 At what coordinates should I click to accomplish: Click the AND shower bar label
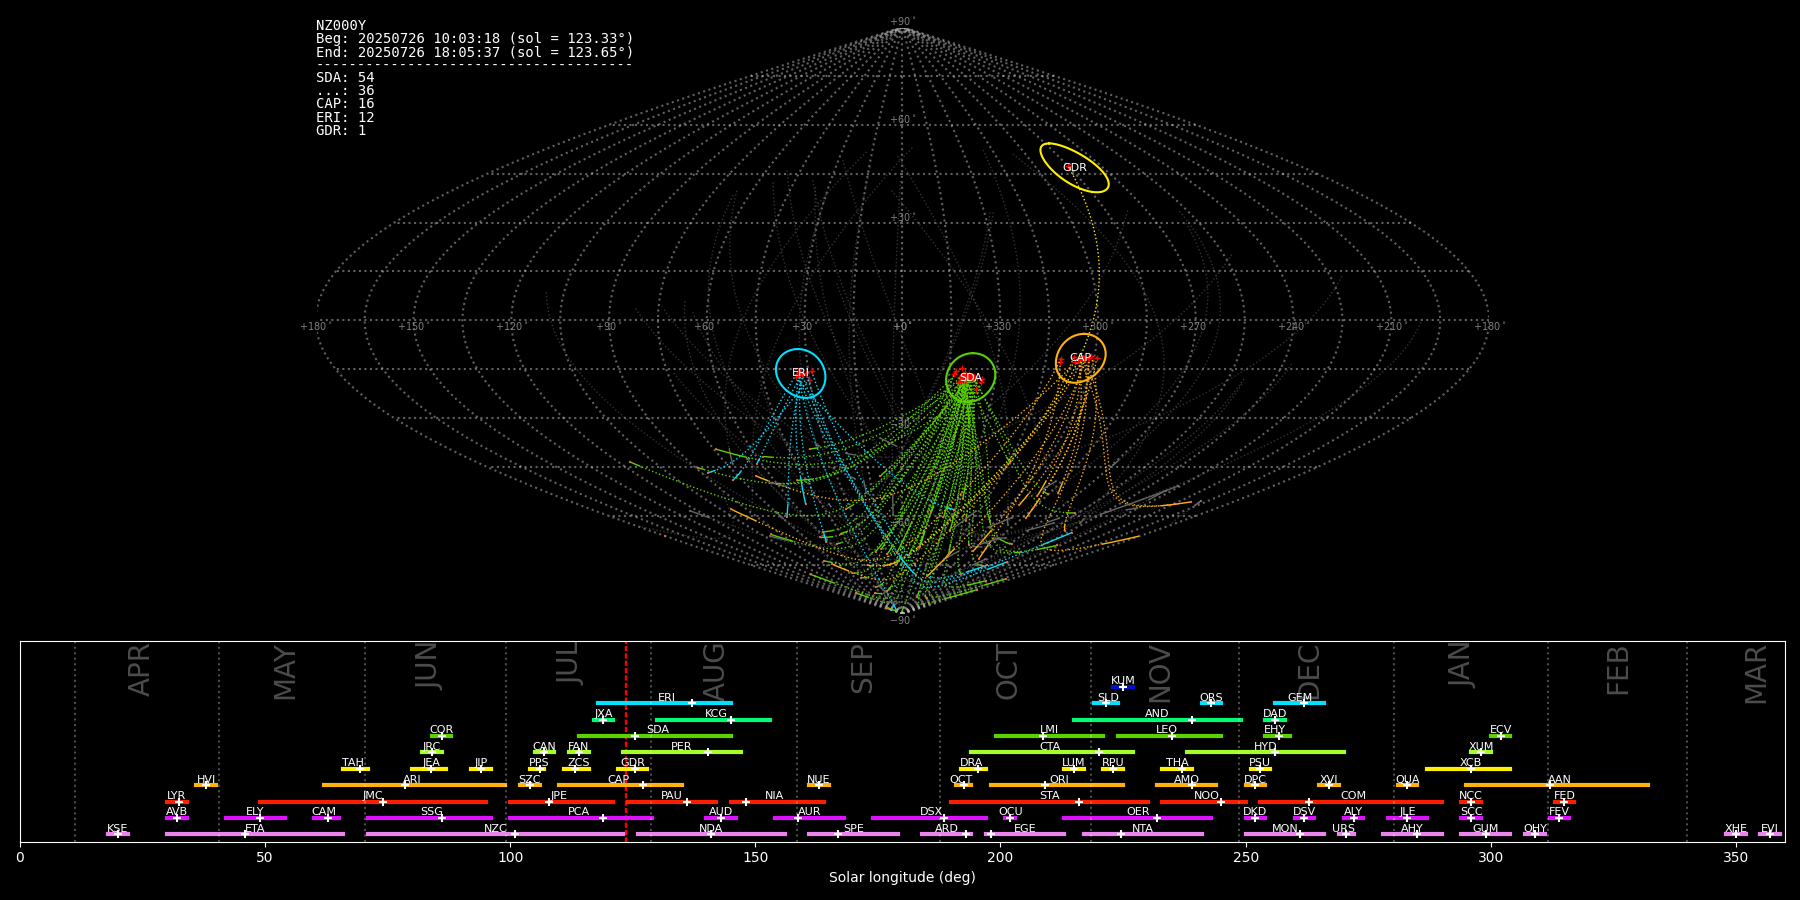click(x=1157, y=714)
